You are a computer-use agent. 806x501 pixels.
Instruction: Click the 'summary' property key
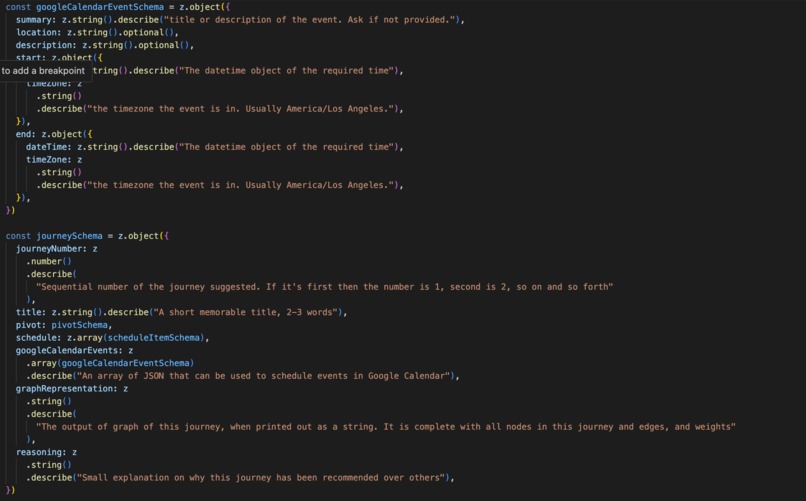point(34,20)
